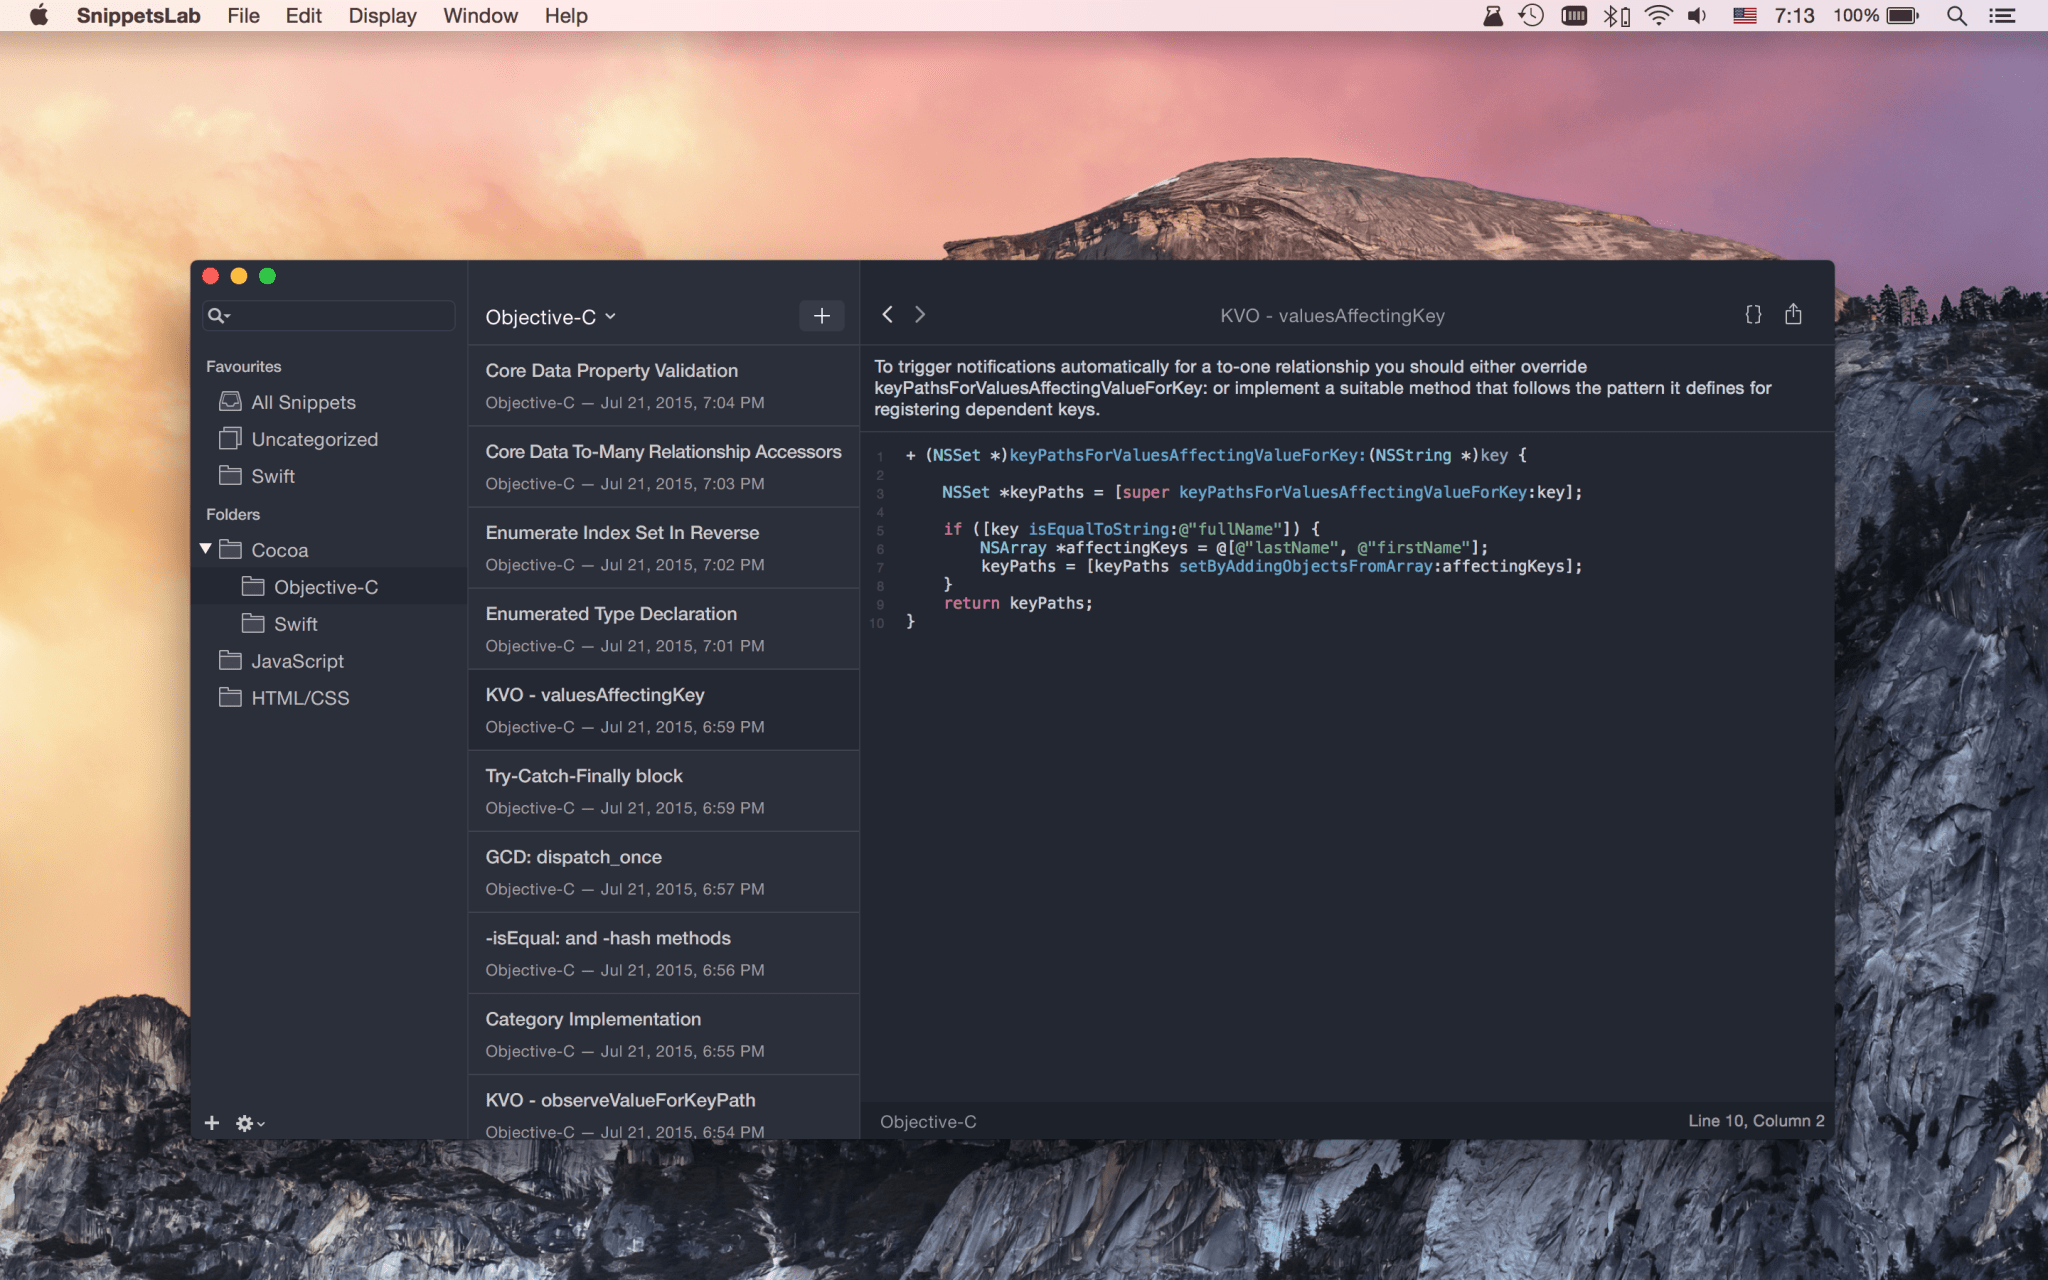Click the sidebar plus icon to add folder
This screenshot has height=1280, width=2048.
212,1123
